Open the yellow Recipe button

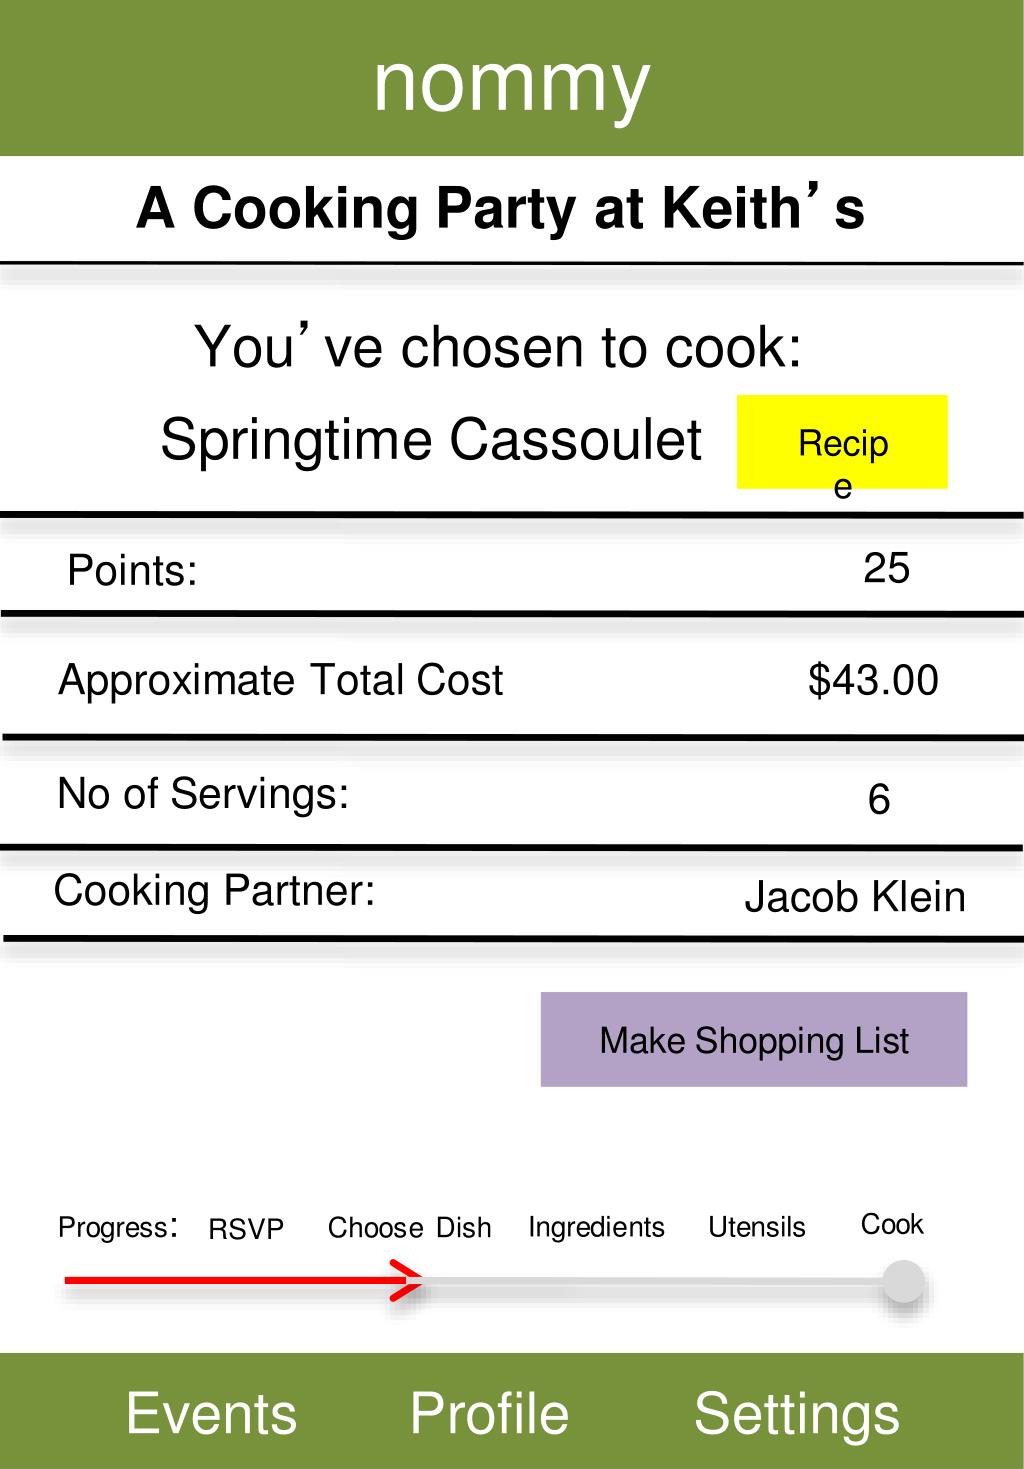841,442
